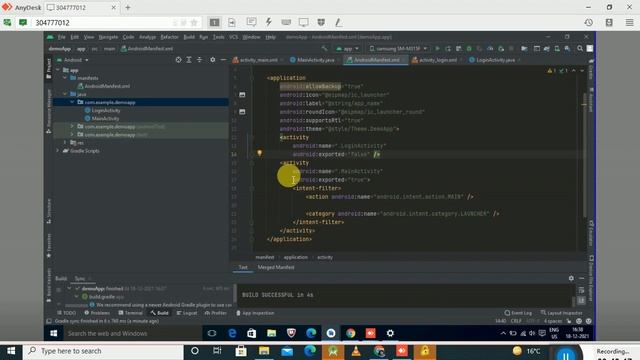Click Collapse All in Project panel
640x360 pixels.
(200, 60)
